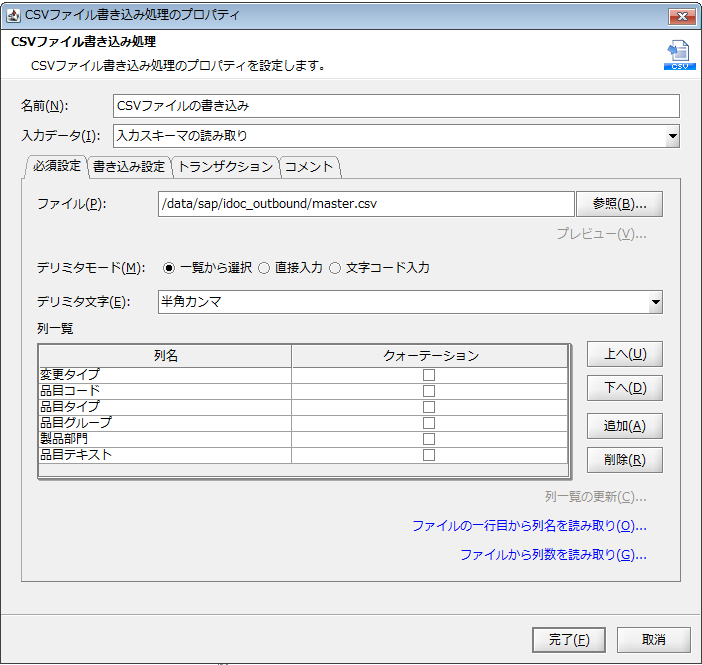Open the トランザクション tab
Viewport: 702px width, 665px height.
click(225, 167)
